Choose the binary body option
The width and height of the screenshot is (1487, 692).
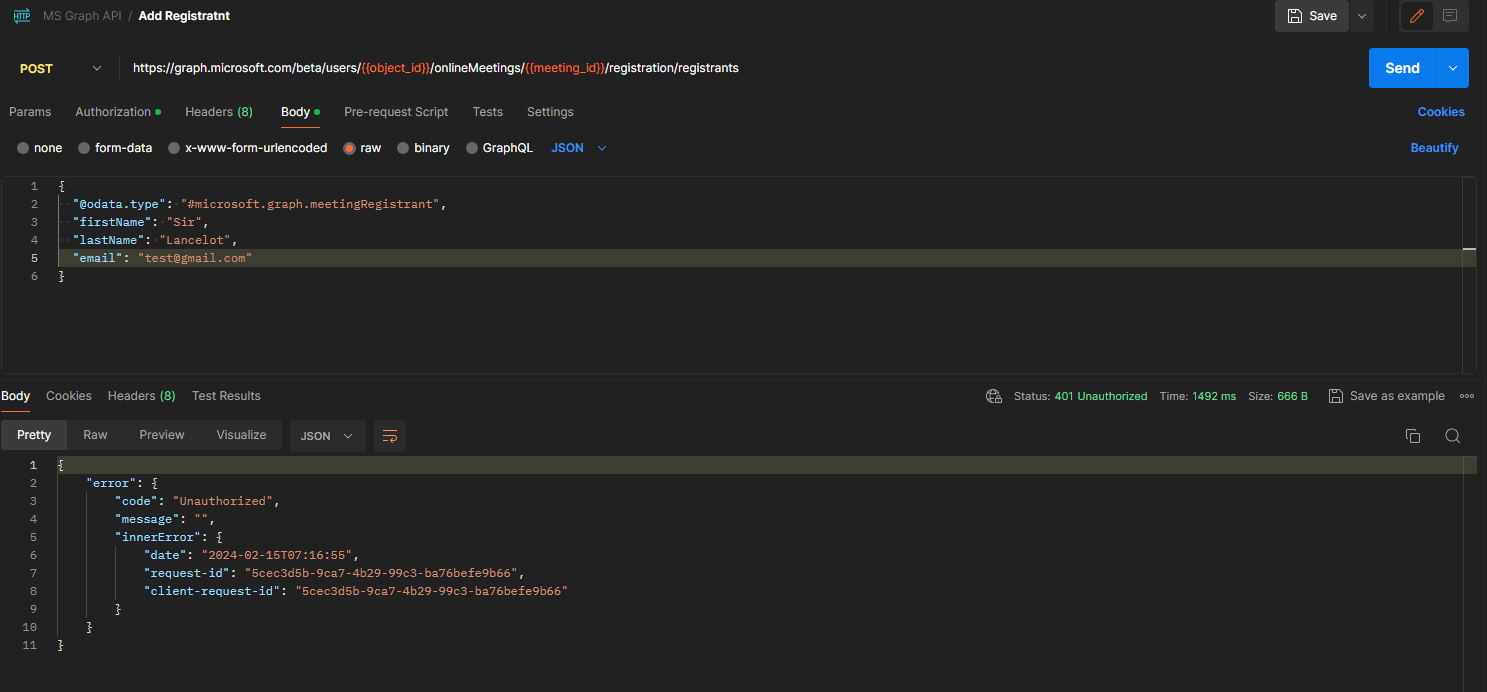[423, 147]
